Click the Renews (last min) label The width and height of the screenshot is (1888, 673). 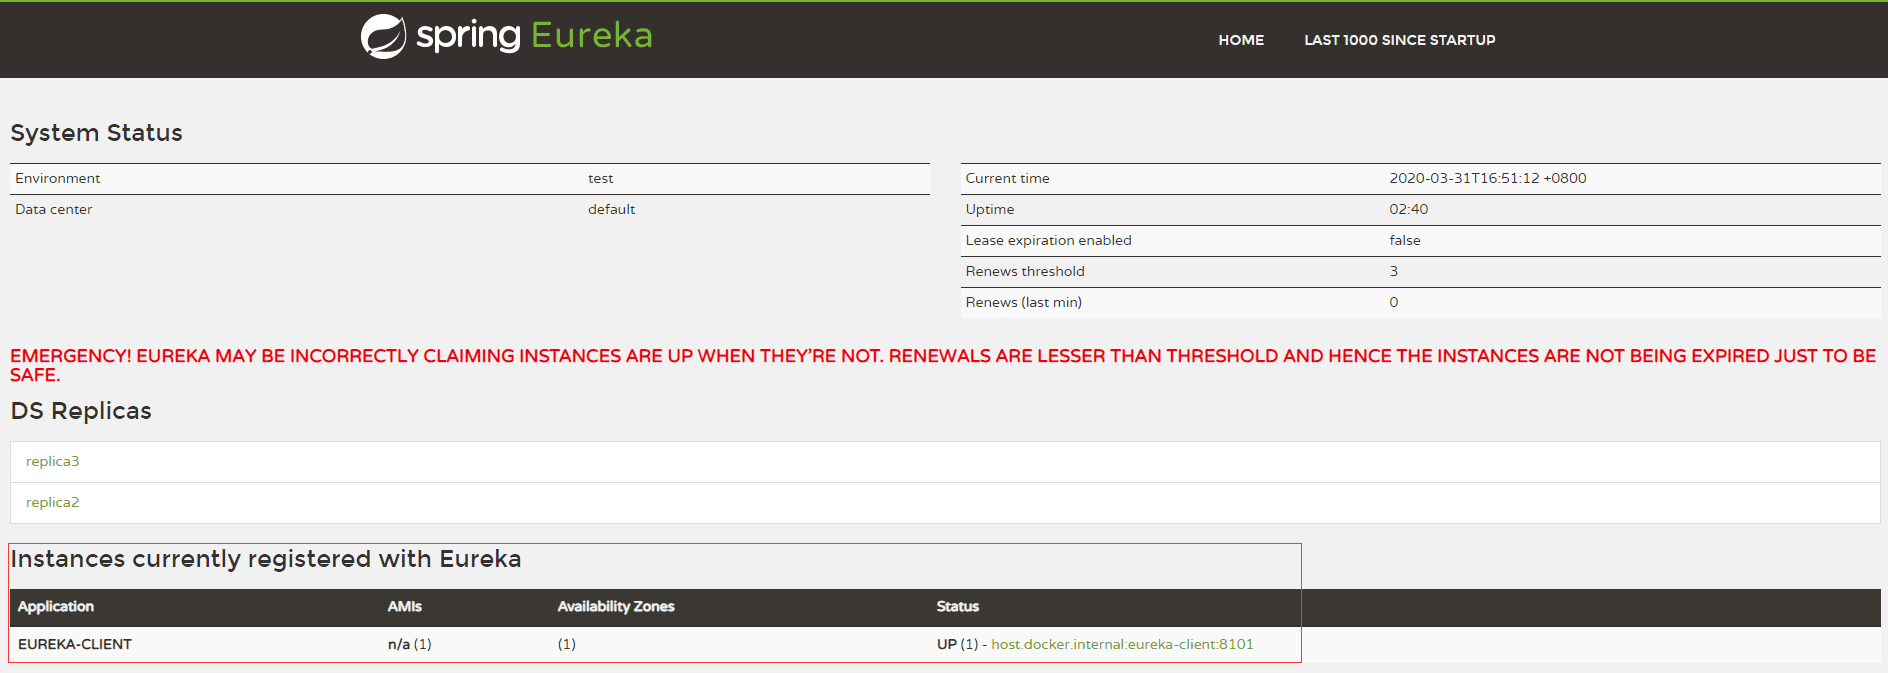1023,302
